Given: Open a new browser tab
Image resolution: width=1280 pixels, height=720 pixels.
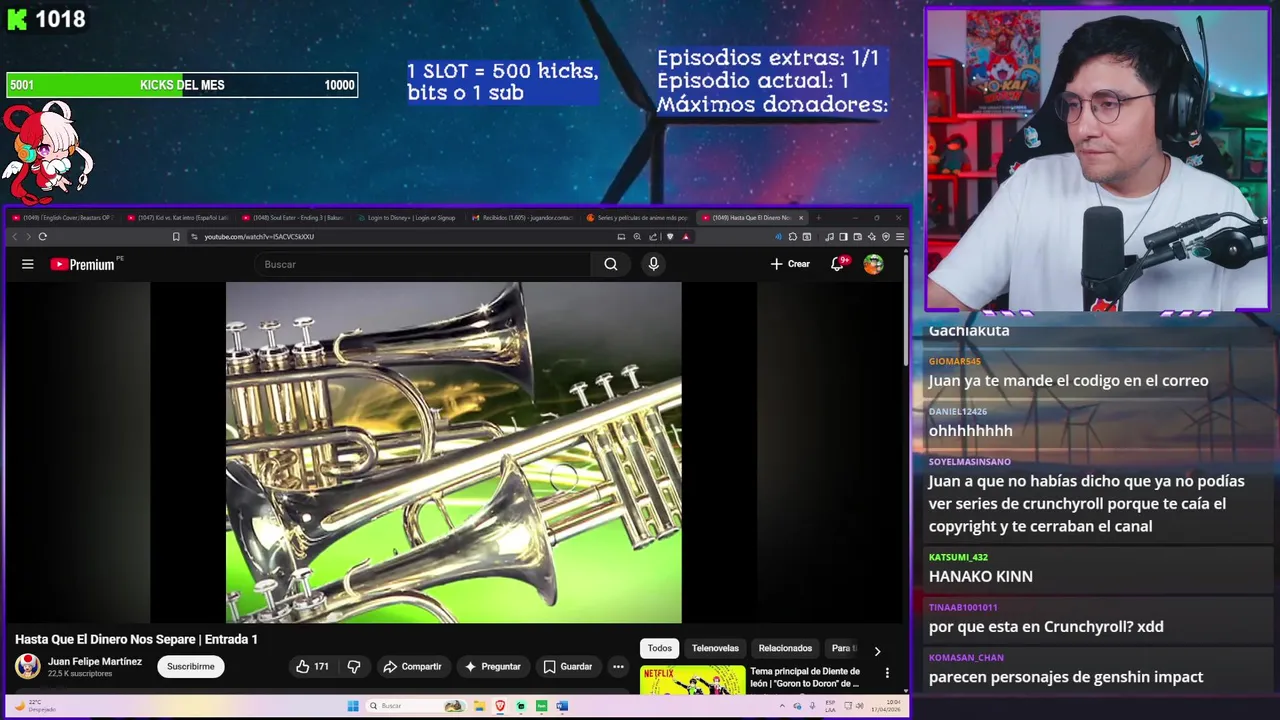Looking at the screenshot, I should pos(818,217).
